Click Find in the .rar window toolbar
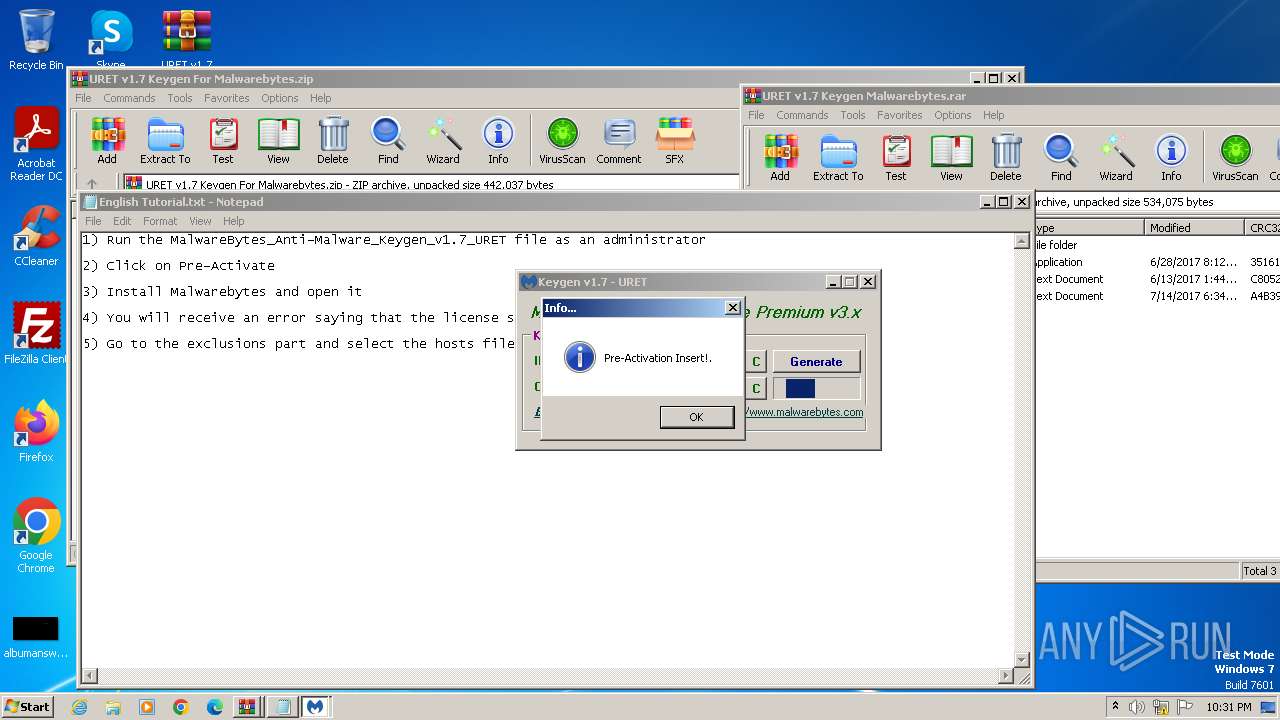The image size is (1280, 720). (x=1061, y=158)
